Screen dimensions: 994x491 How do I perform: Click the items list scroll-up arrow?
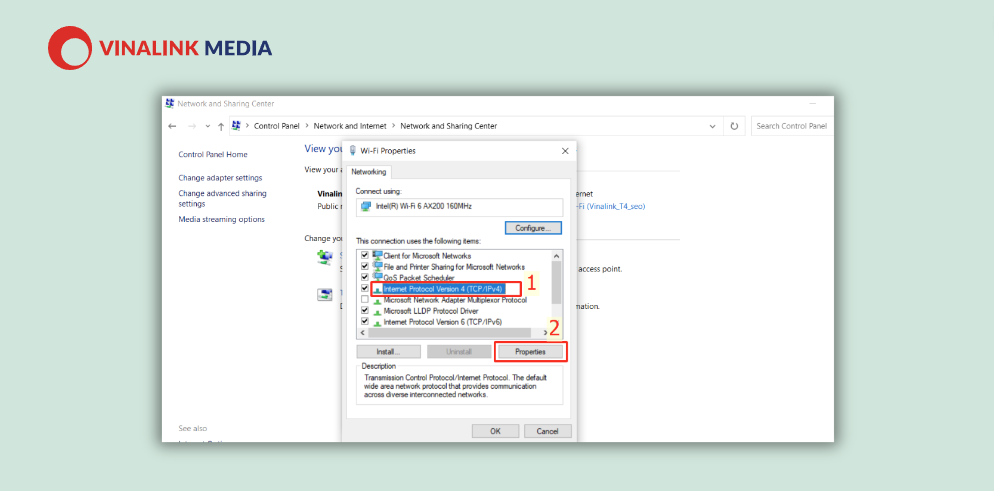click(x=557, y=255)
